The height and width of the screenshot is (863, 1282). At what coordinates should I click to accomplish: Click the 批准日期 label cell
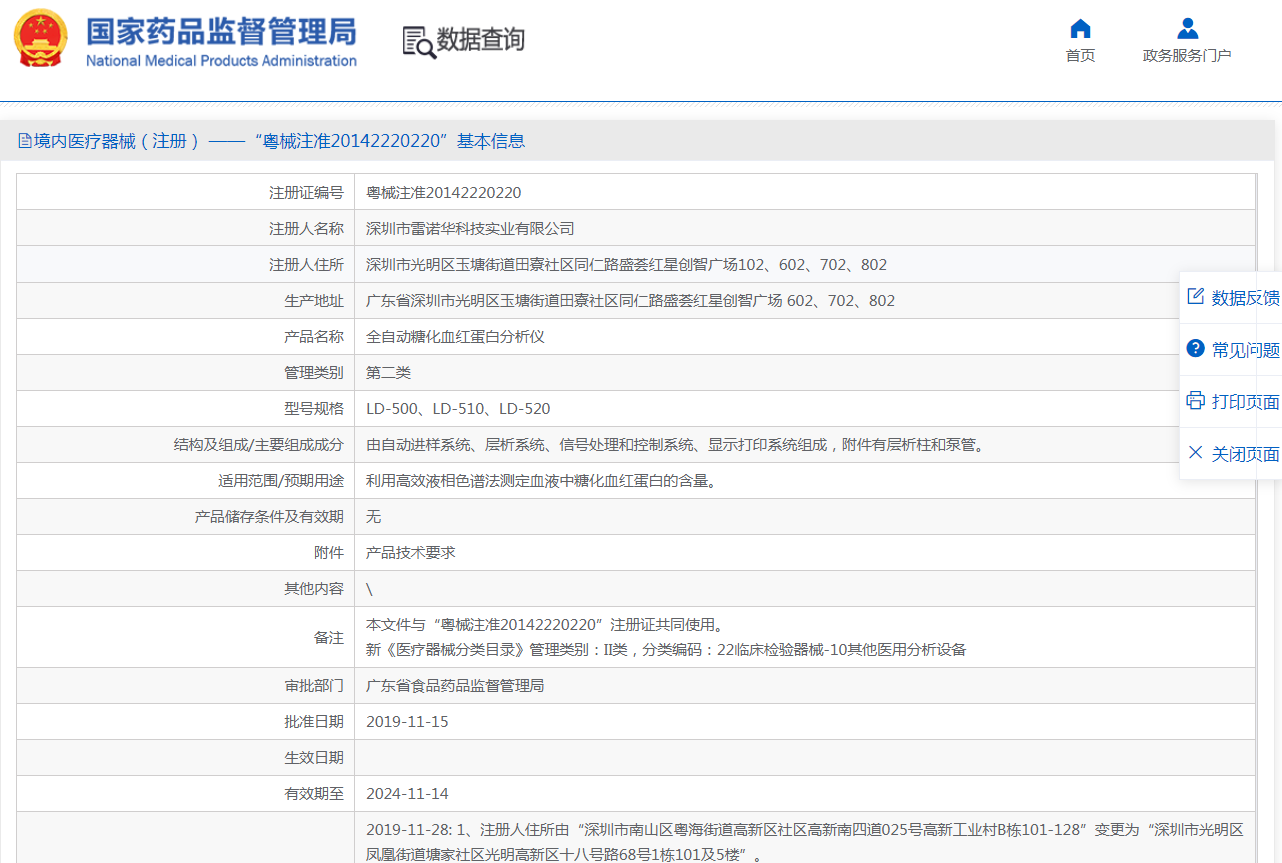tap(186, 722)
